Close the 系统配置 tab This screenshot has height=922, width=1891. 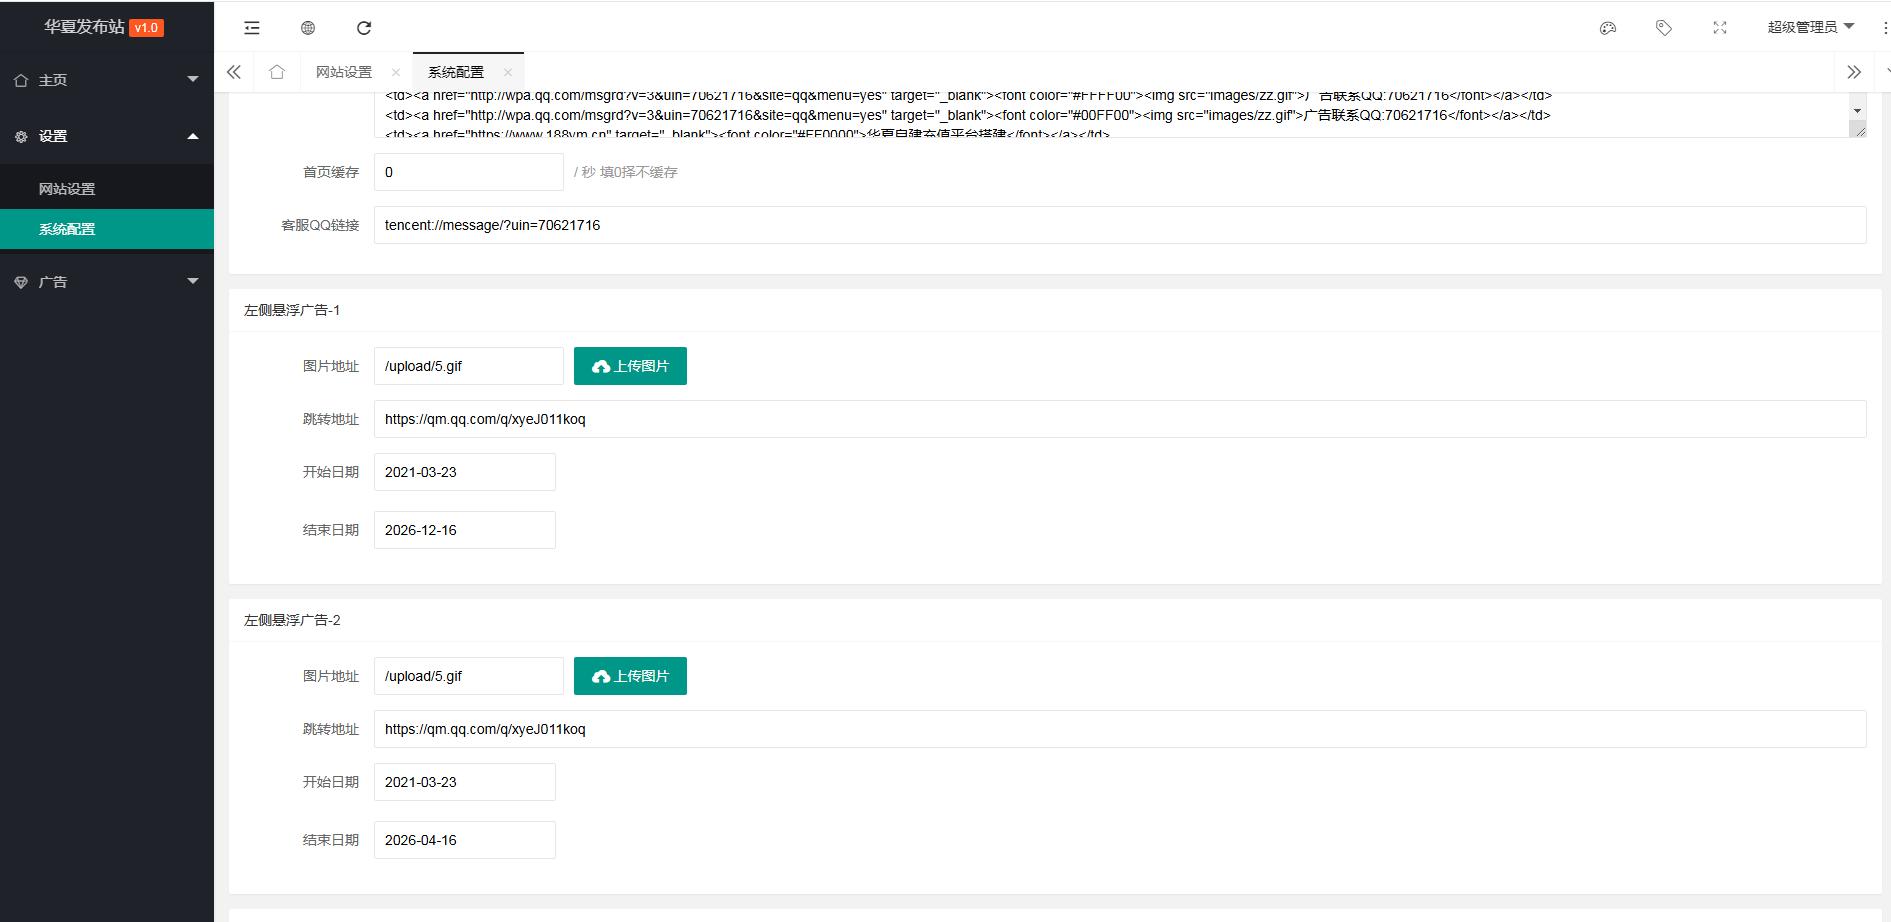coord(508,72)
